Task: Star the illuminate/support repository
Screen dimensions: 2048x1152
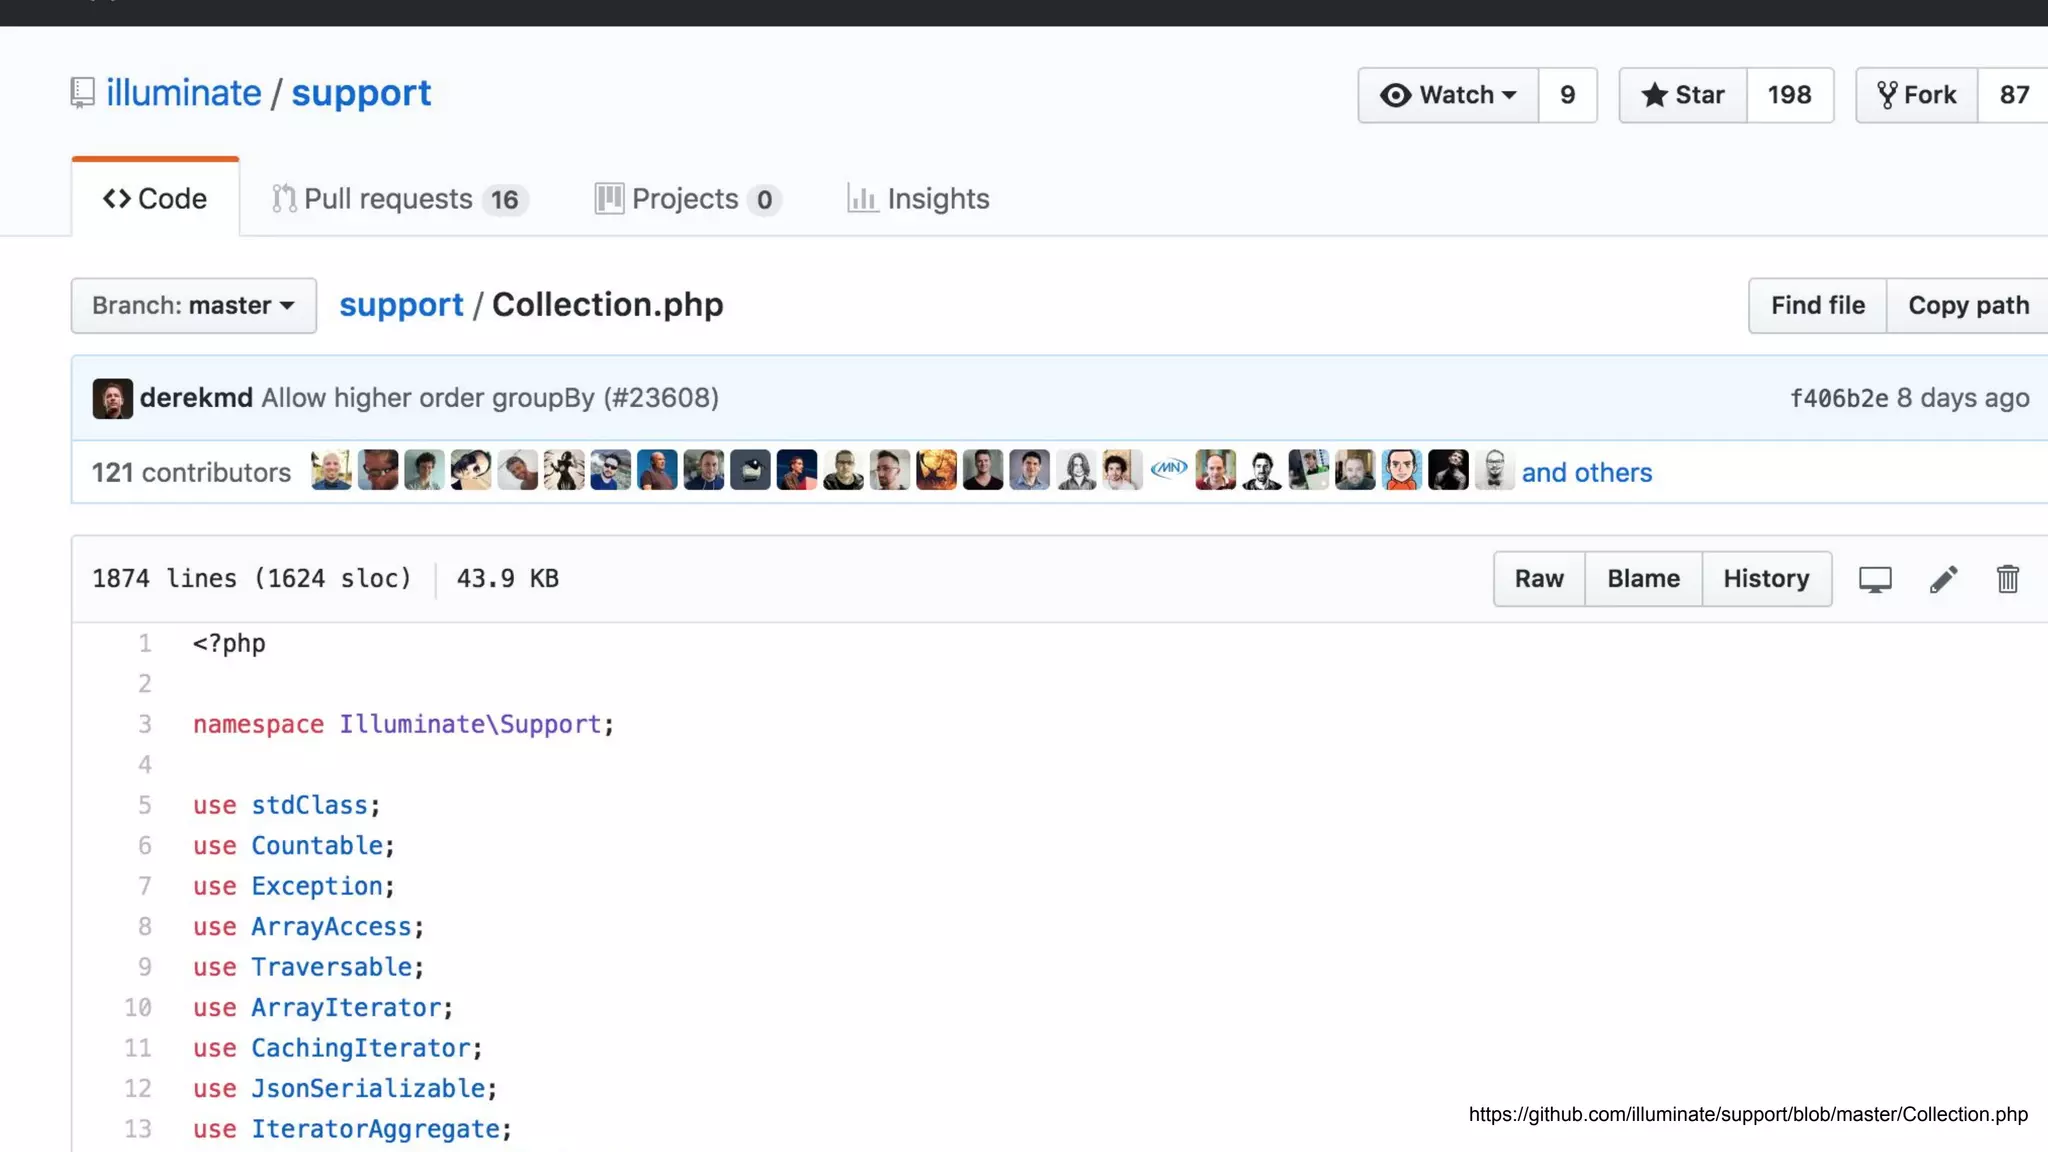Action: pyautogui.click(x=1683, y=95)
